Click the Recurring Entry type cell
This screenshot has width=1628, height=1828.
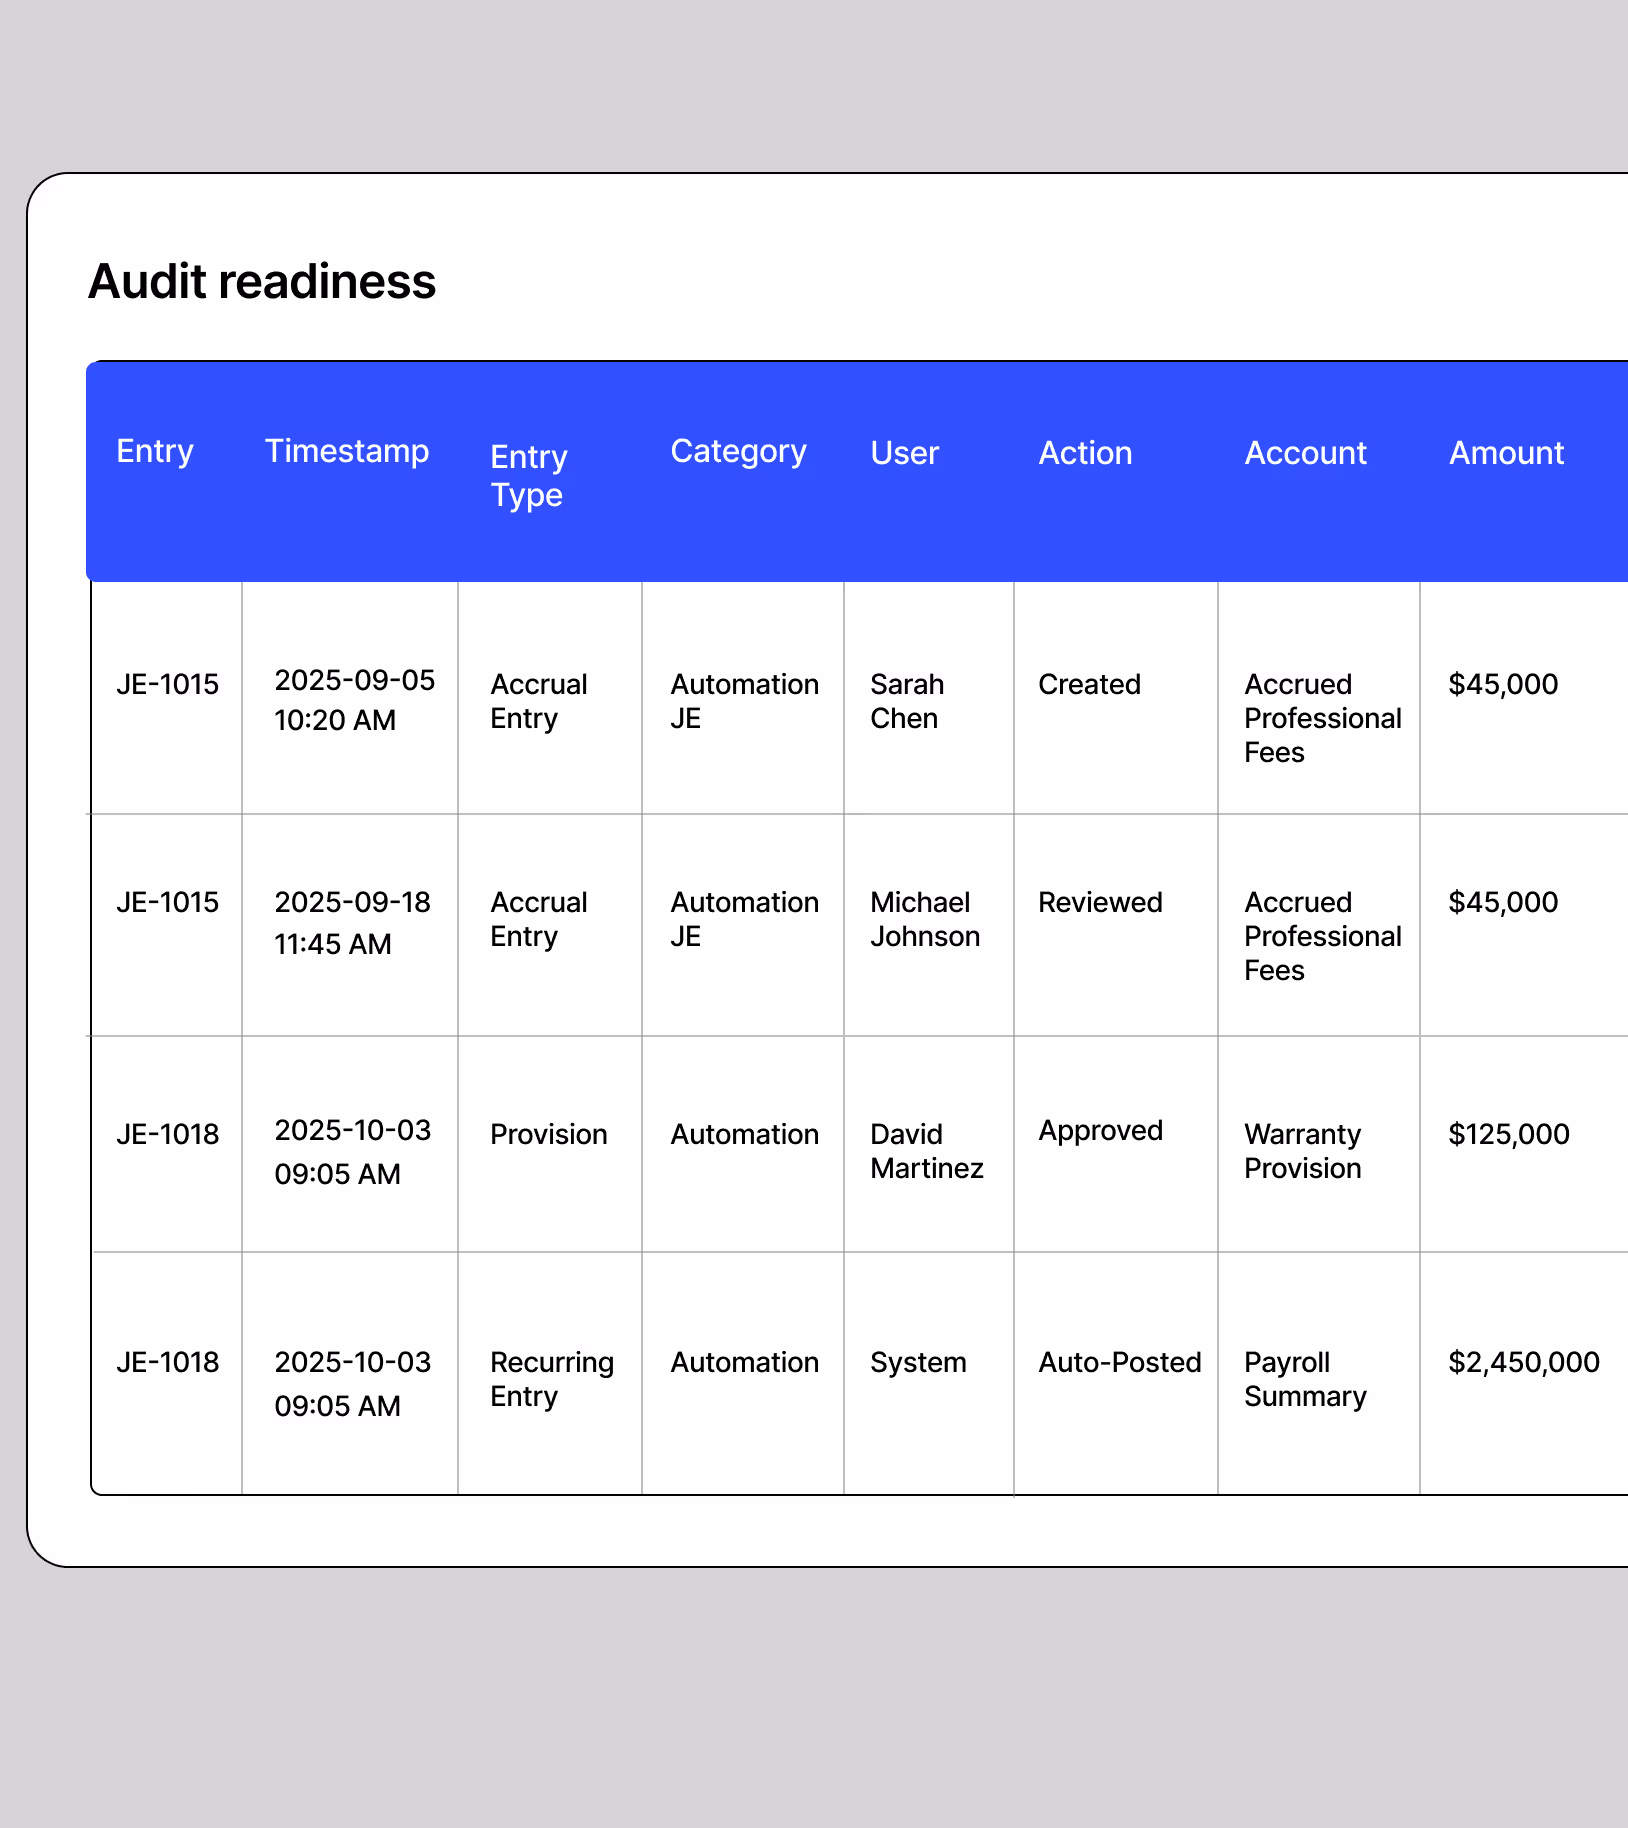552,1379
